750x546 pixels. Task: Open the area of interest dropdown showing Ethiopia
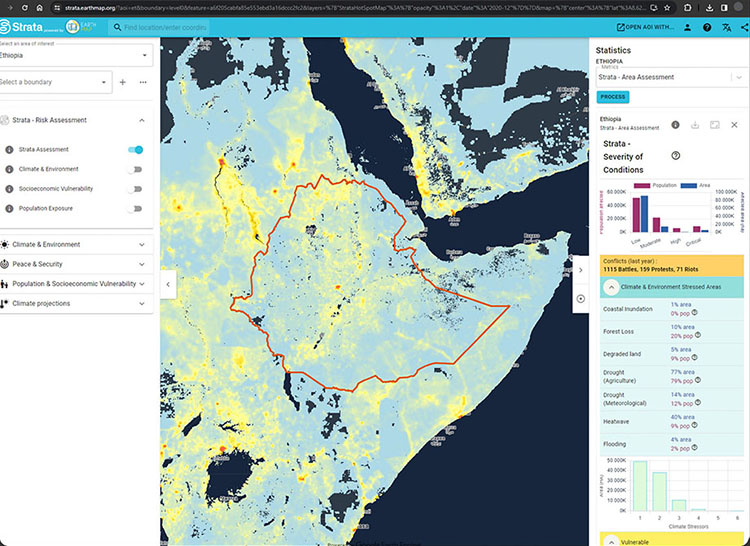click(76, 55)
